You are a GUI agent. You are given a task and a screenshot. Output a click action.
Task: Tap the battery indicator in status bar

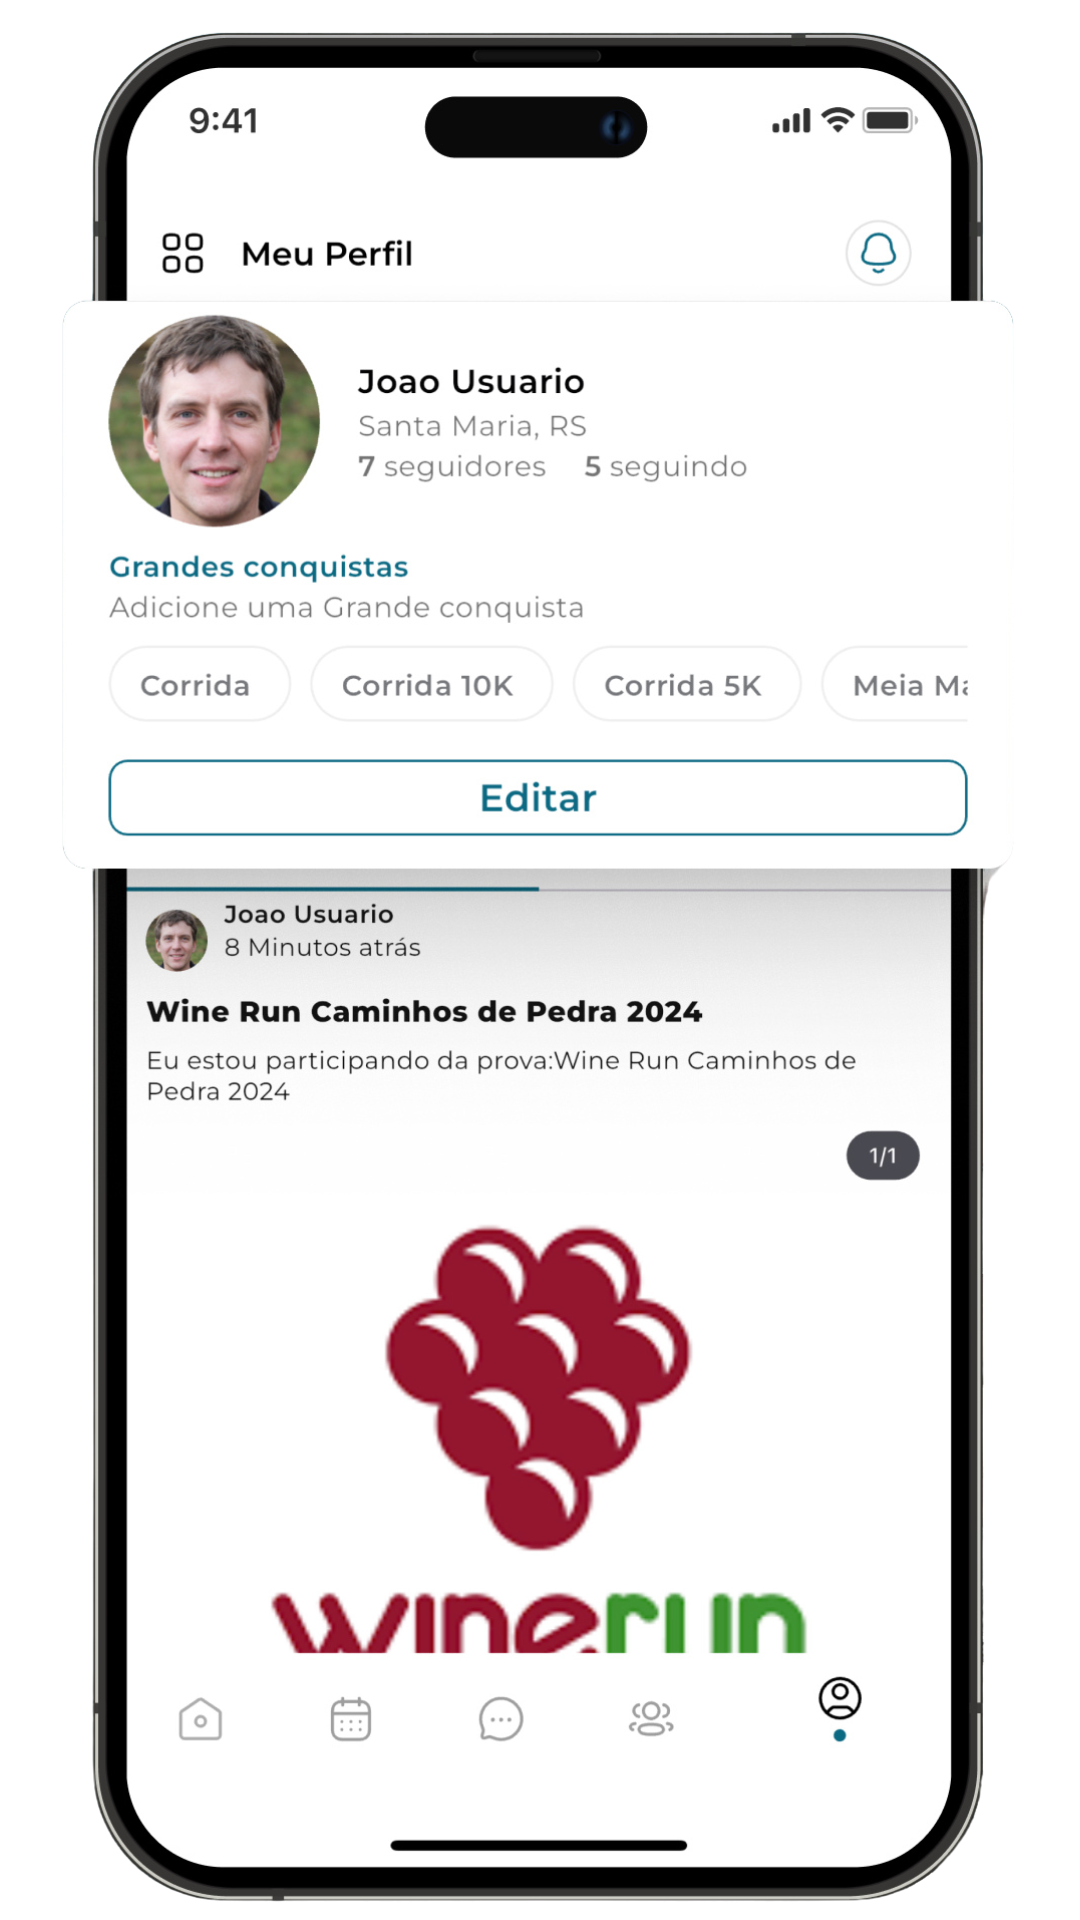[x=890, y=121]
